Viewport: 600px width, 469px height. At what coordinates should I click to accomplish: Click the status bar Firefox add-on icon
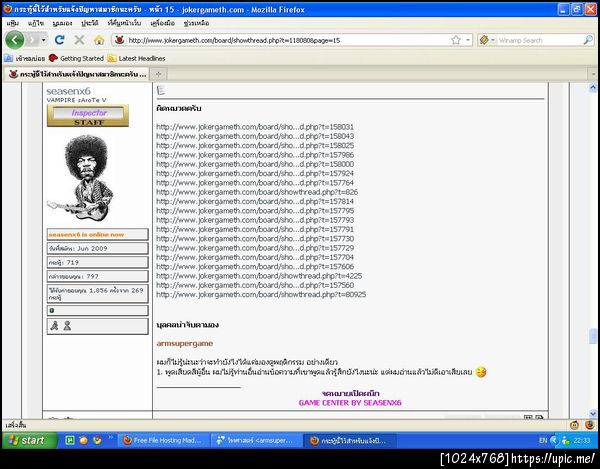point(590,425)
